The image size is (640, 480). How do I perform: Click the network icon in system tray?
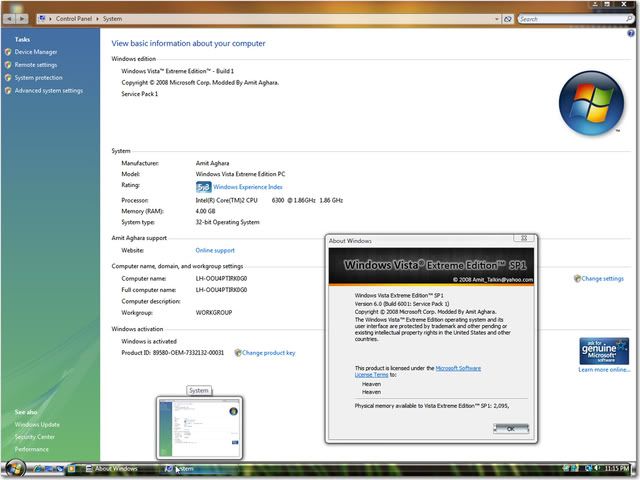coord(589,468)
